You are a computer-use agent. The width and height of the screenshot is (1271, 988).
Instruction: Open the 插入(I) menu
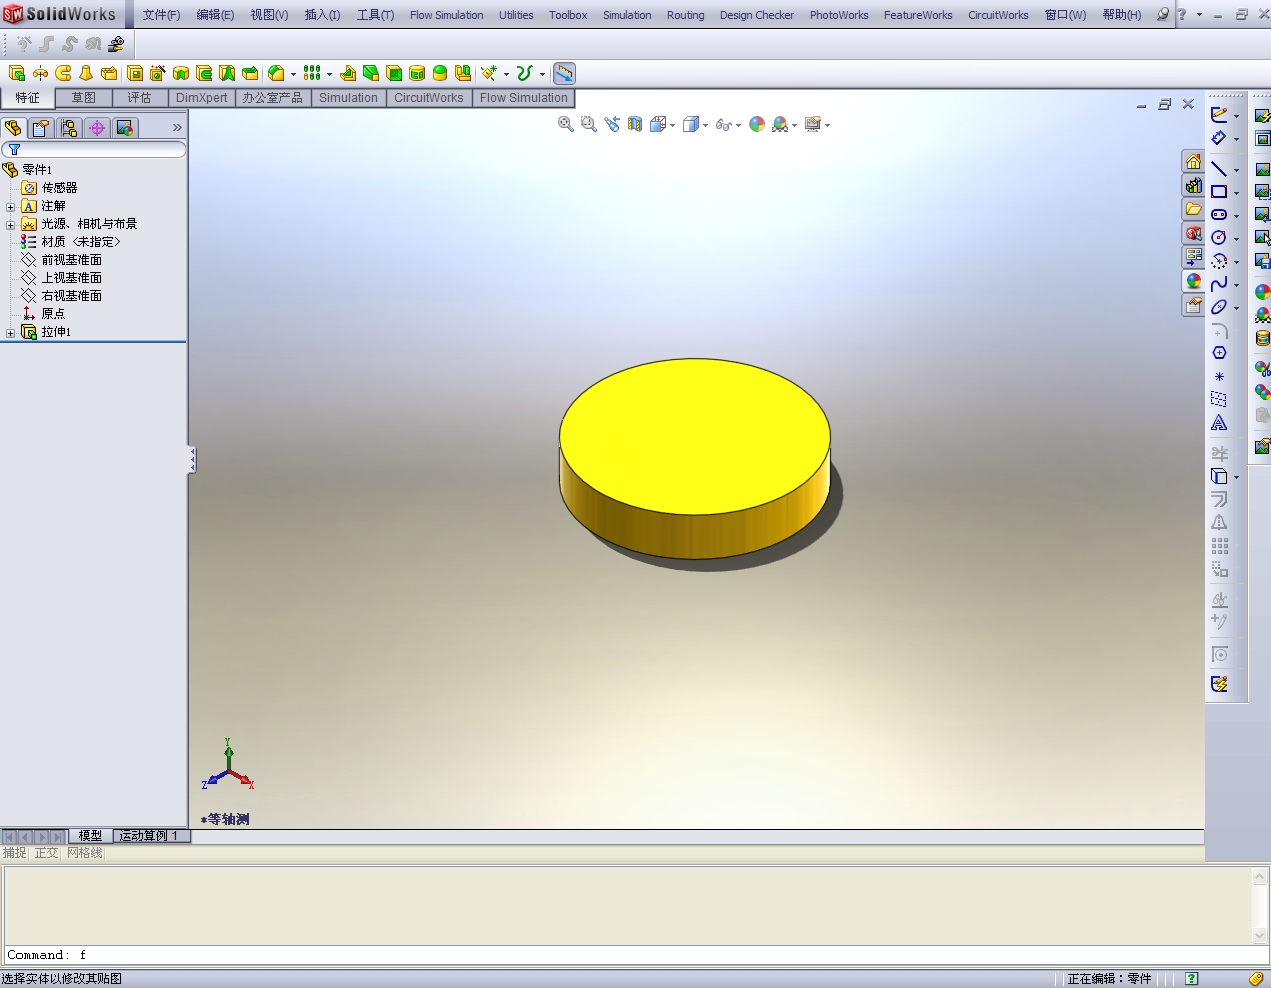point(322,15)
